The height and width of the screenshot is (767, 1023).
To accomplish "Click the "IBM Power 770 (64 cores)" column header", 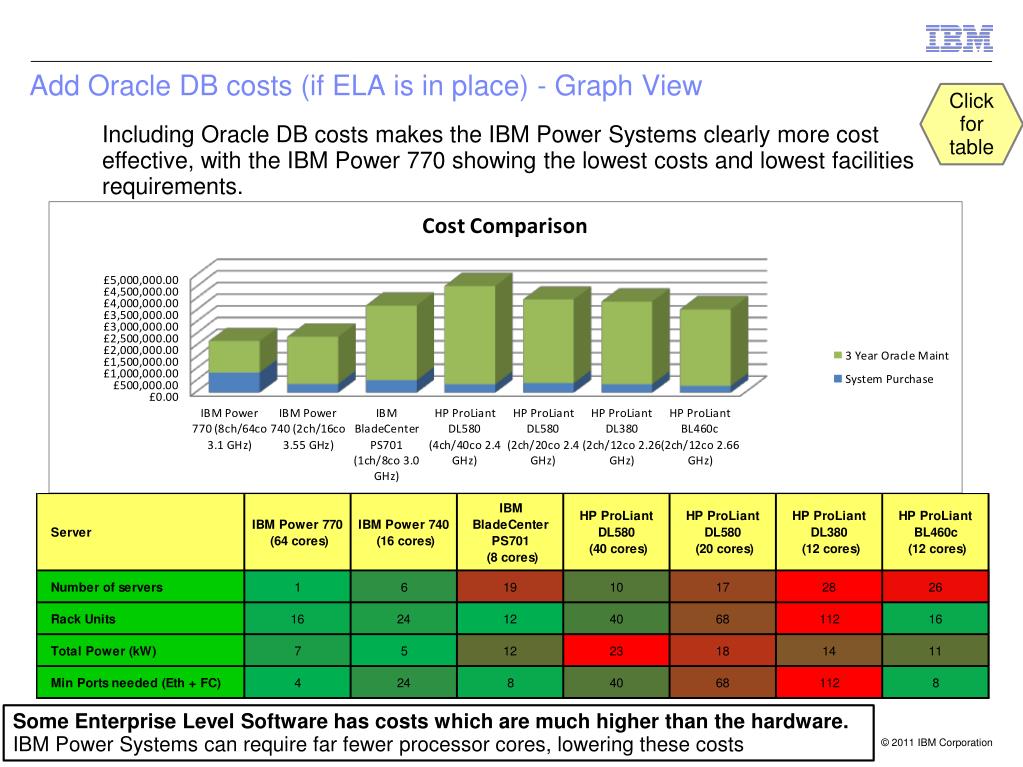I will tap(298, 532).
